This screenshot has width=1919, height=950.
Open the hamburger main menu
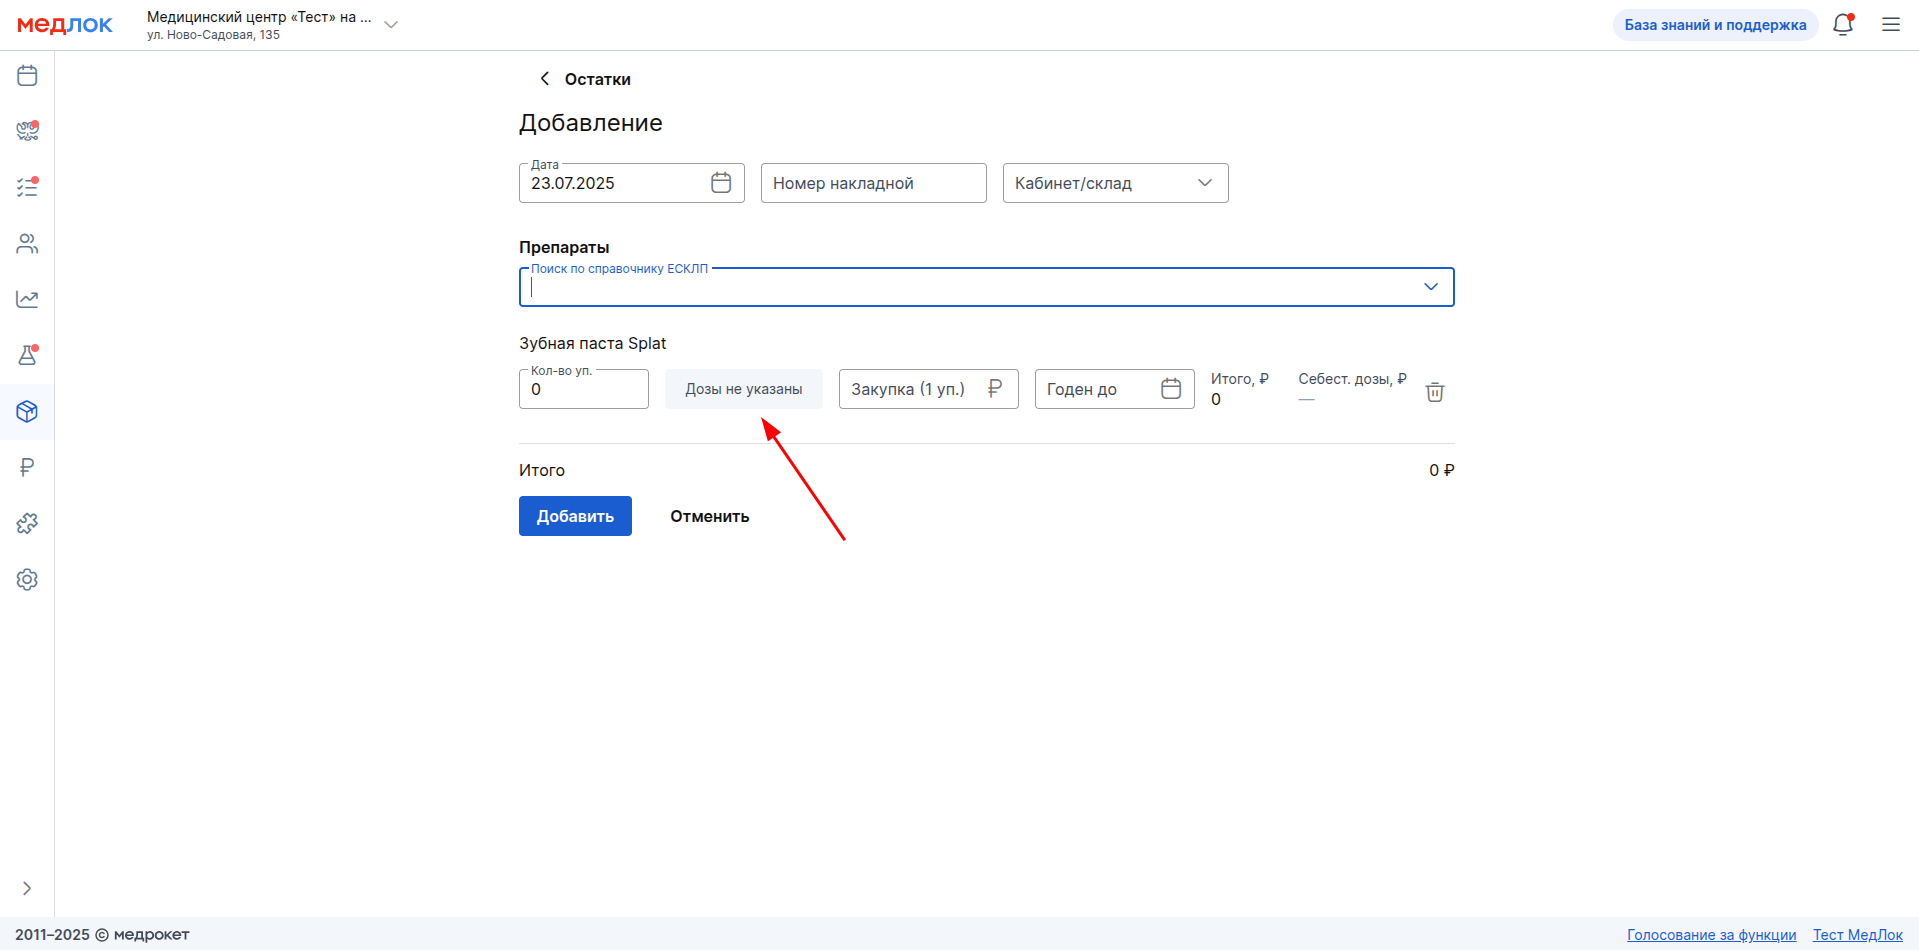[1891, 25]
